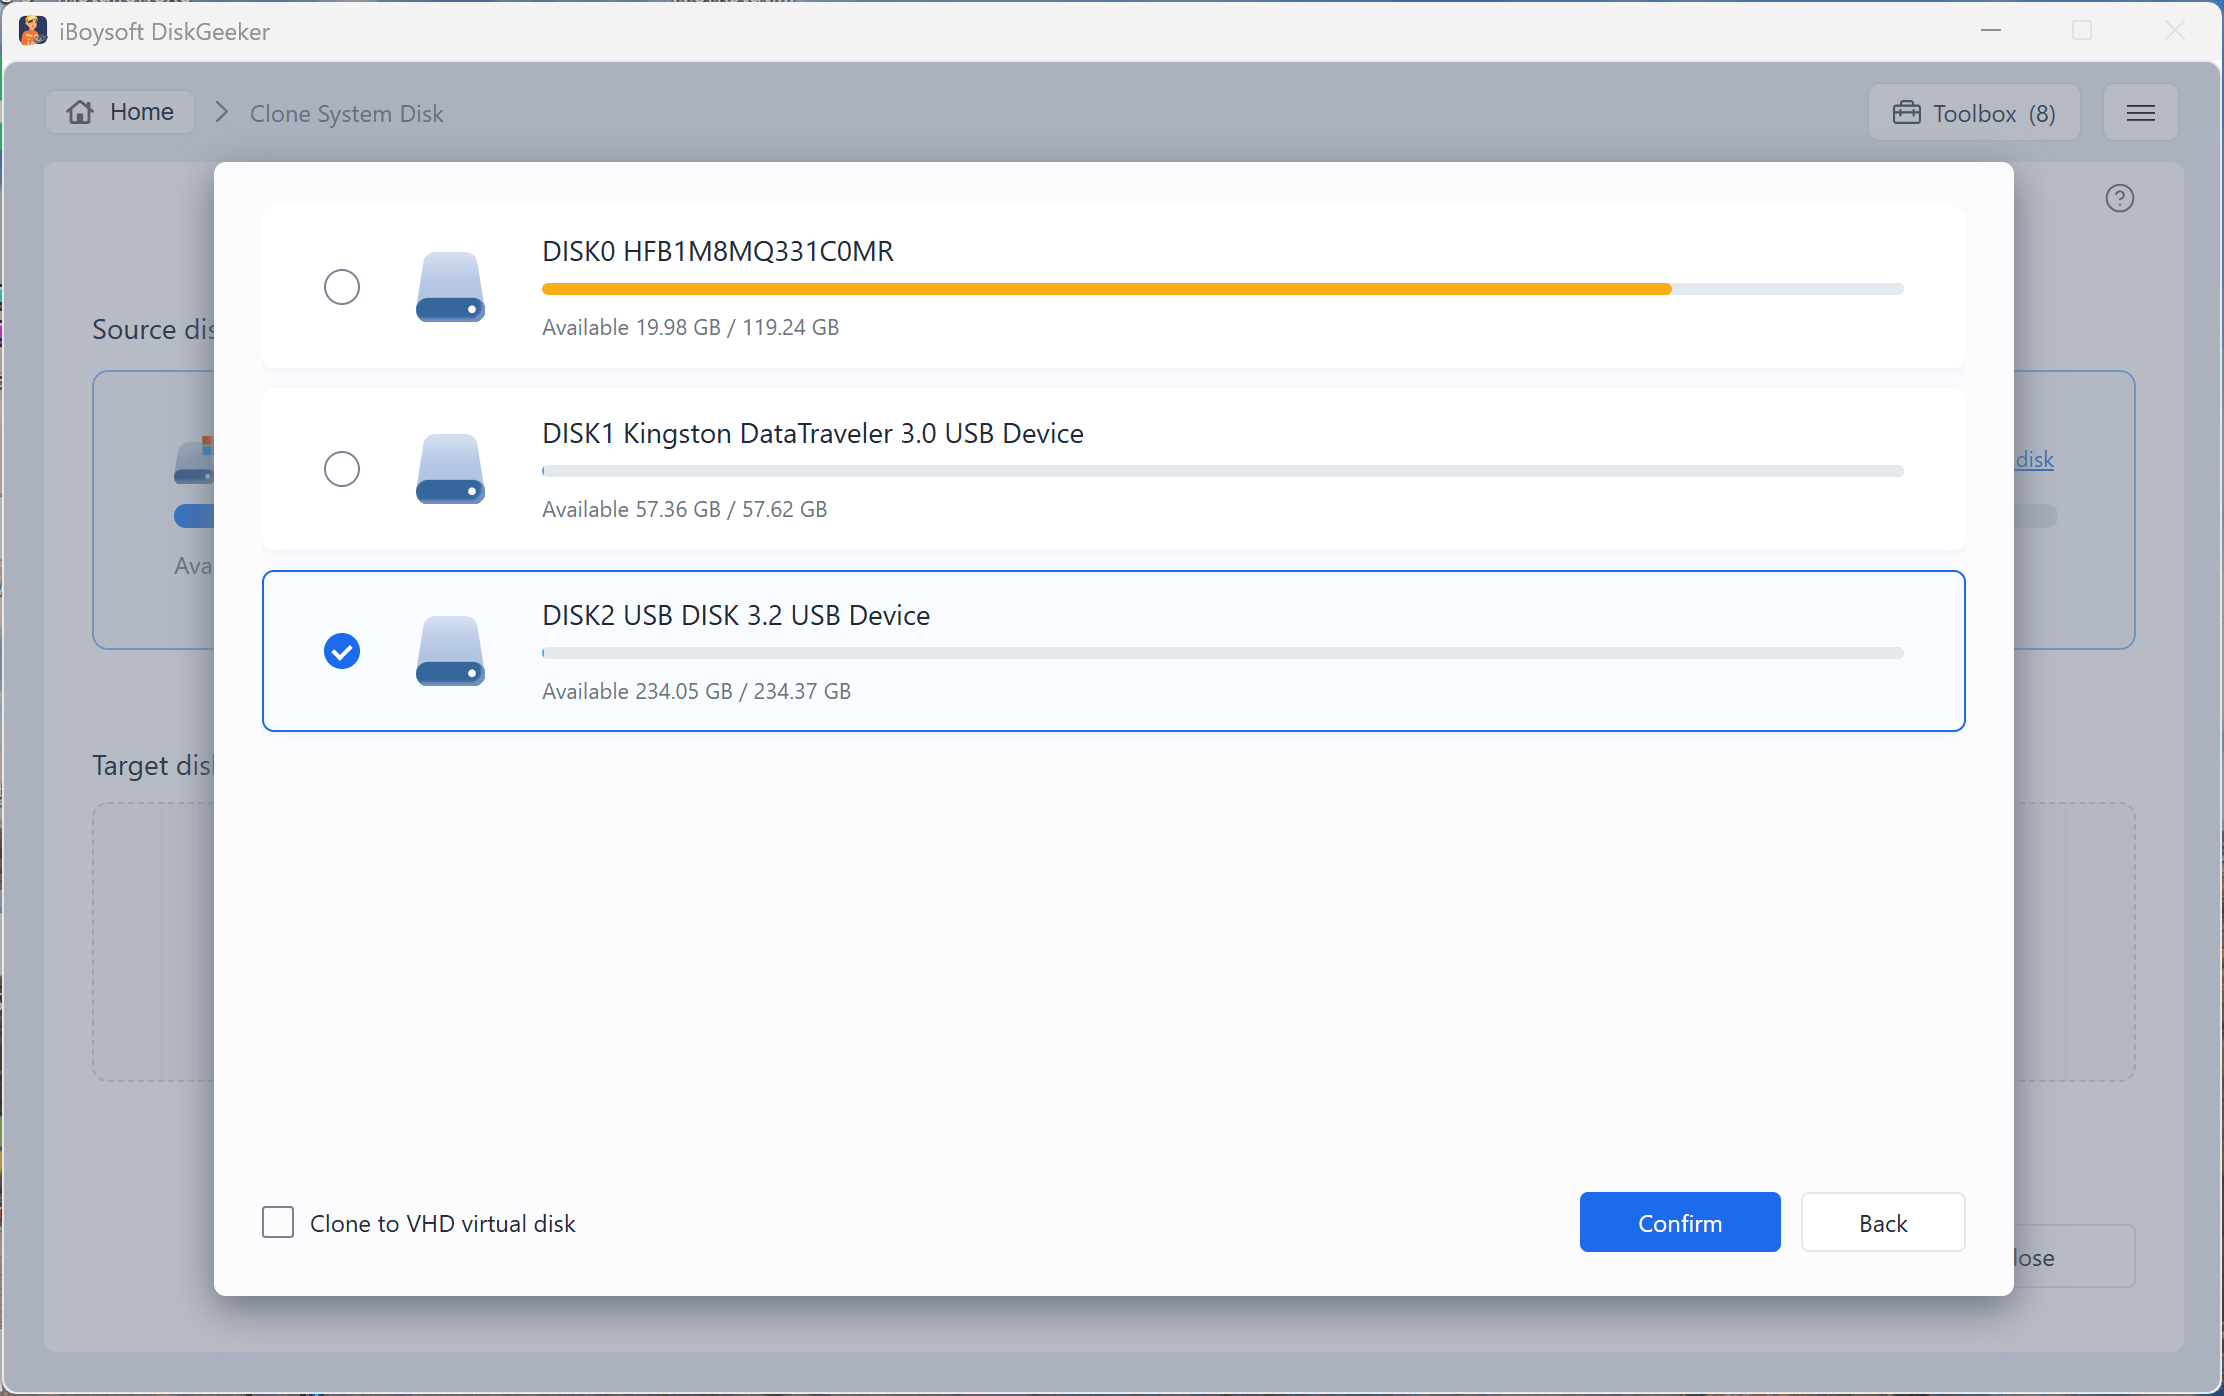Viewport: 2224px width, 1396px height.
Task: Click the iBoysoft DiskGeeker app icon
Action: click(x=33, y=31)
